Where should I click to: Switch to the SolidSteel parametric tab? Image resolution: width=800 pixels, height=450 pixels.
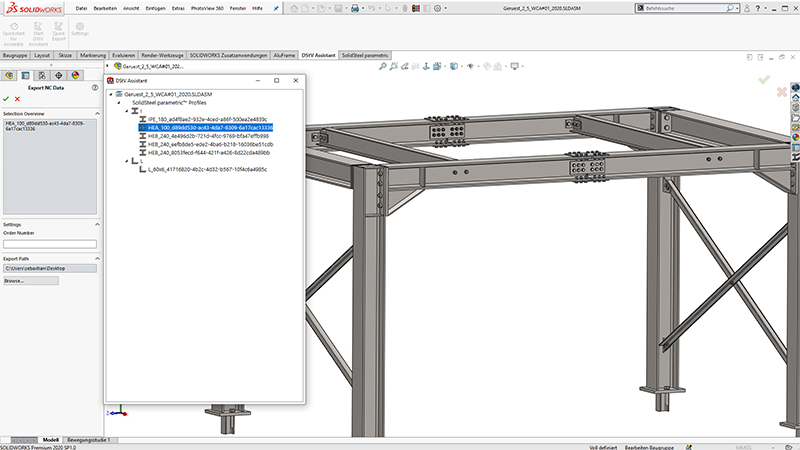pos(365,55)
